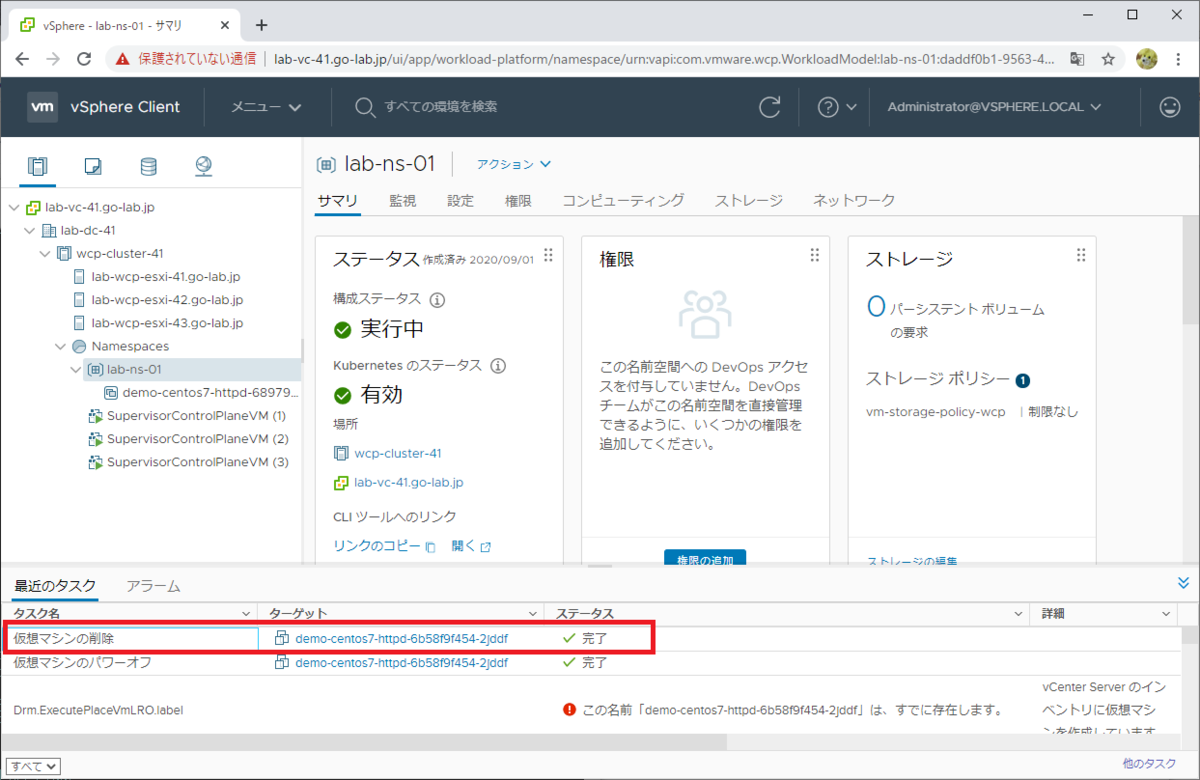Open the browser menu three dots
1200x780 pixels.
click(x=1178, y=59)
